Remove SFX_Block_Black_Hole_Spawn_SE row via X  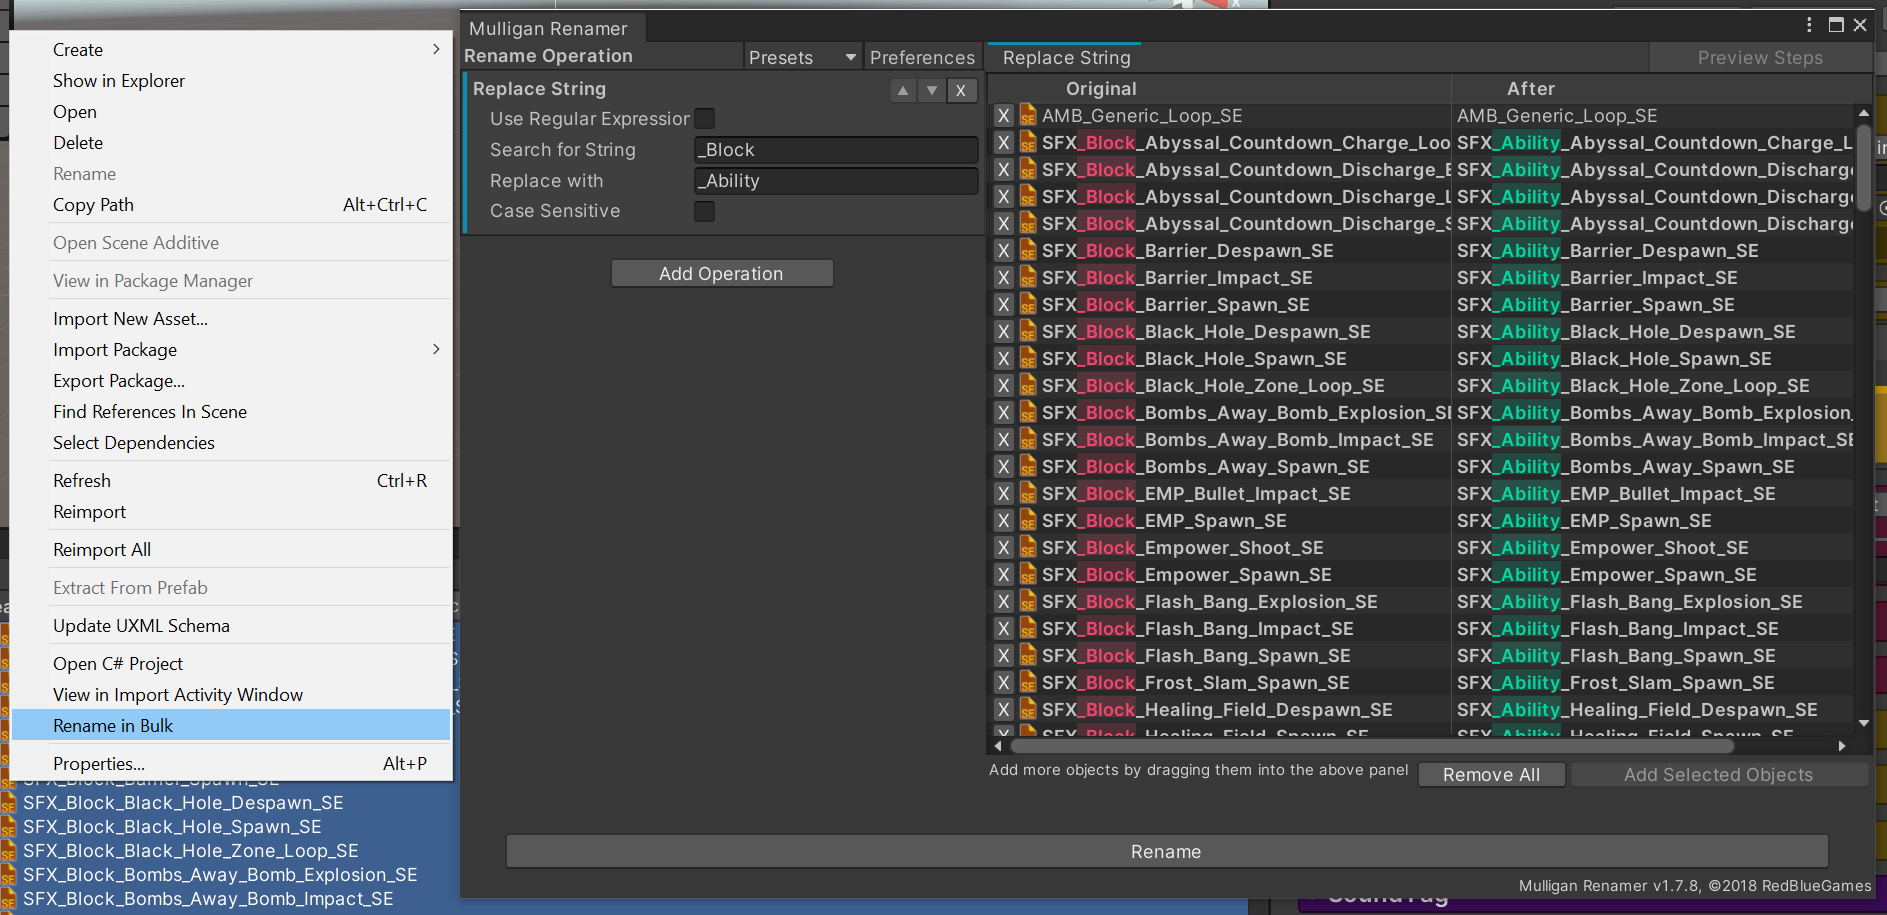(1003, 359)
